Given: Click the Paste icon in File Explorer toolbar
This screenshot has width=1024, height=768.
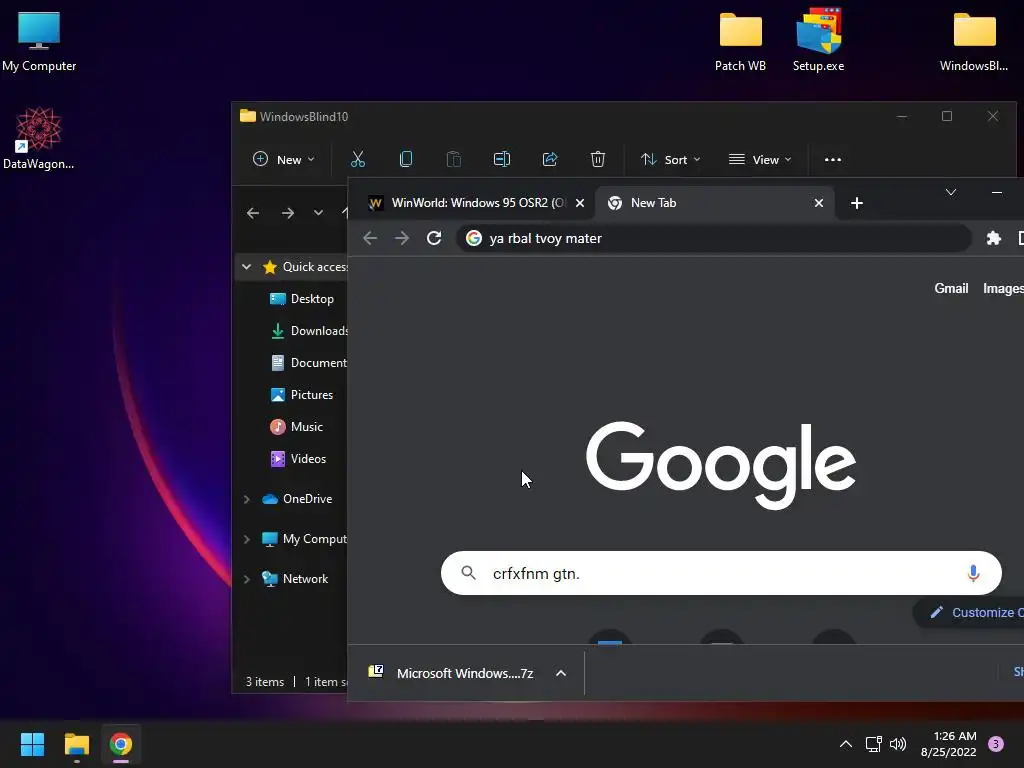Looking at the screenshot, I should click(453, 159).
